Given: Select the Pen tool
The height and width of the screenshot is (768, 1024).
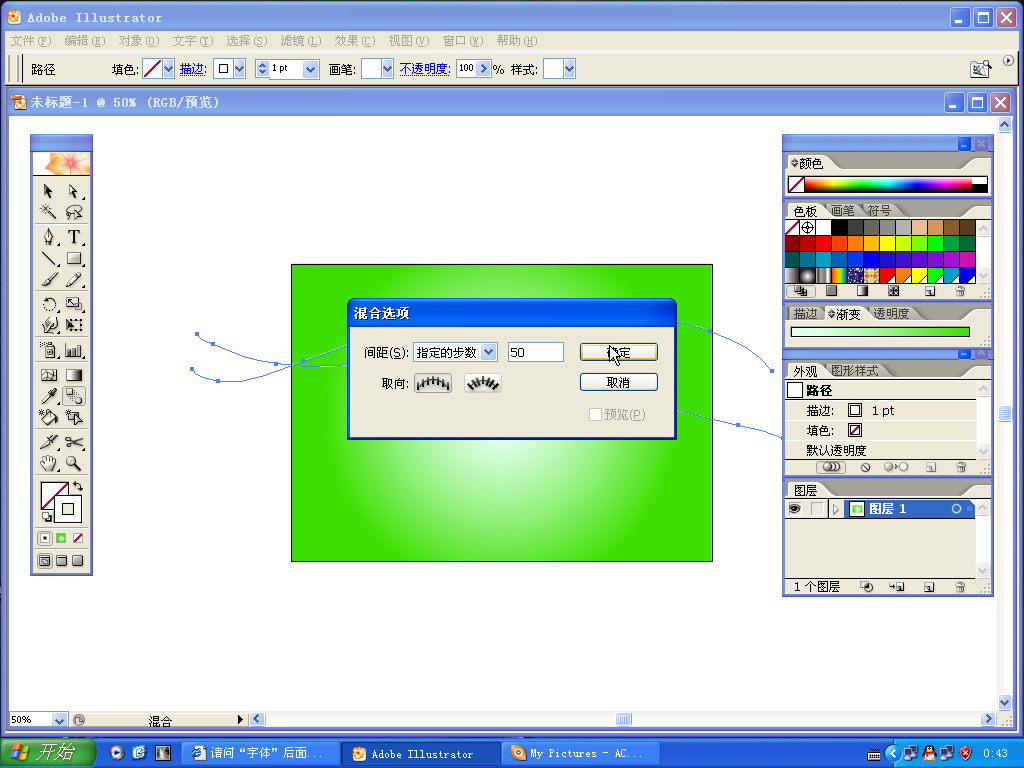Looking at the screenshot, I should (48, 236).
